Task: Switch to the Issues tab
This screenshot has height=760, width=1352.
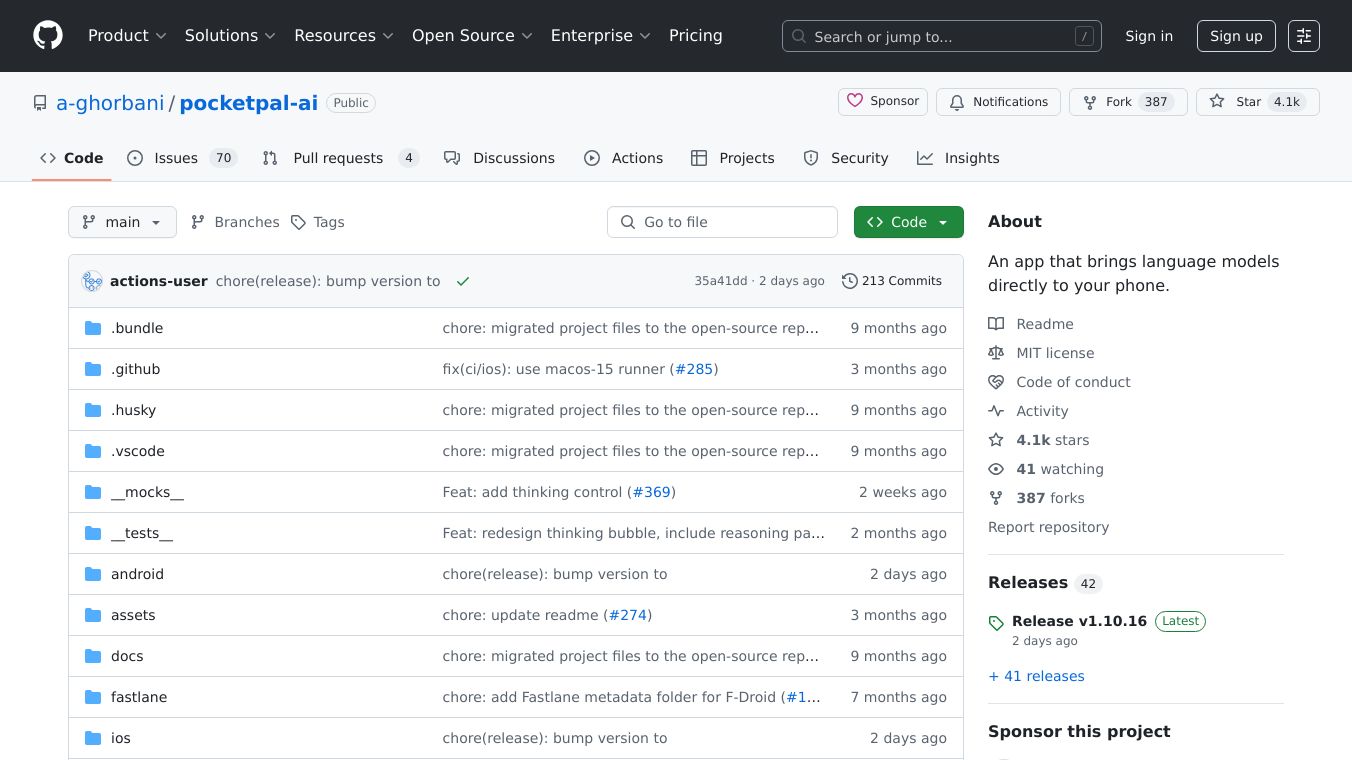Action: pos(181,158)
